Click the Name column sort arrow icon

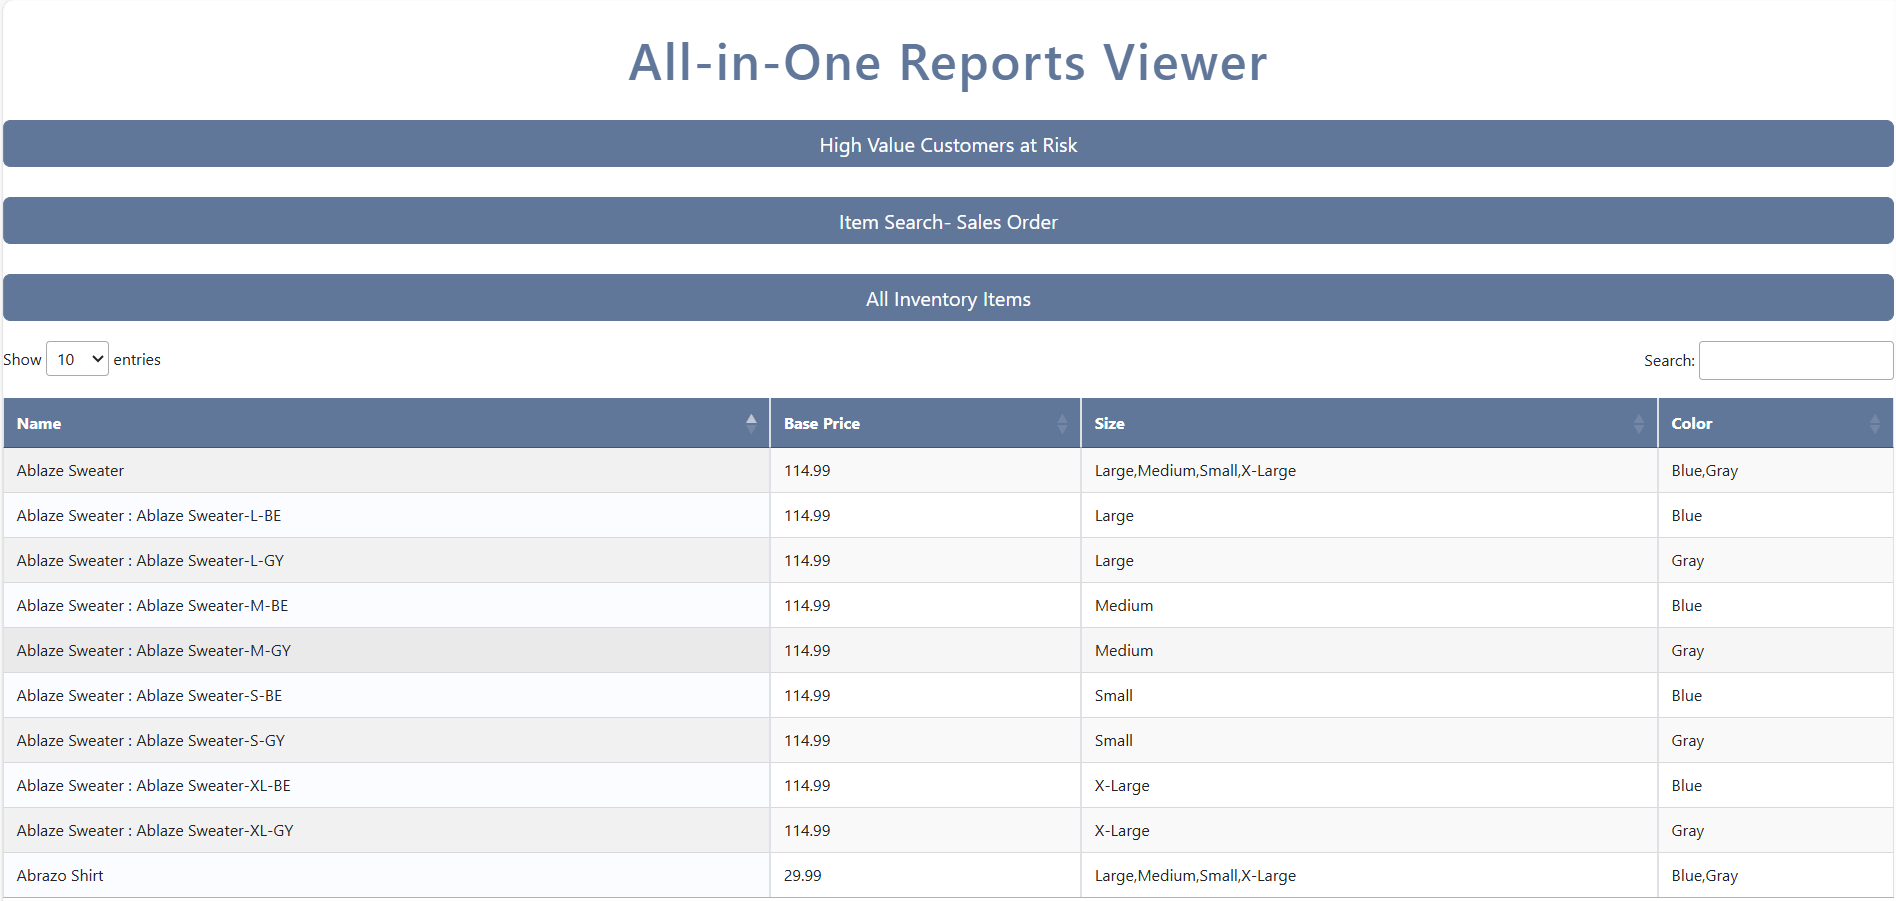tap(750, 423)
